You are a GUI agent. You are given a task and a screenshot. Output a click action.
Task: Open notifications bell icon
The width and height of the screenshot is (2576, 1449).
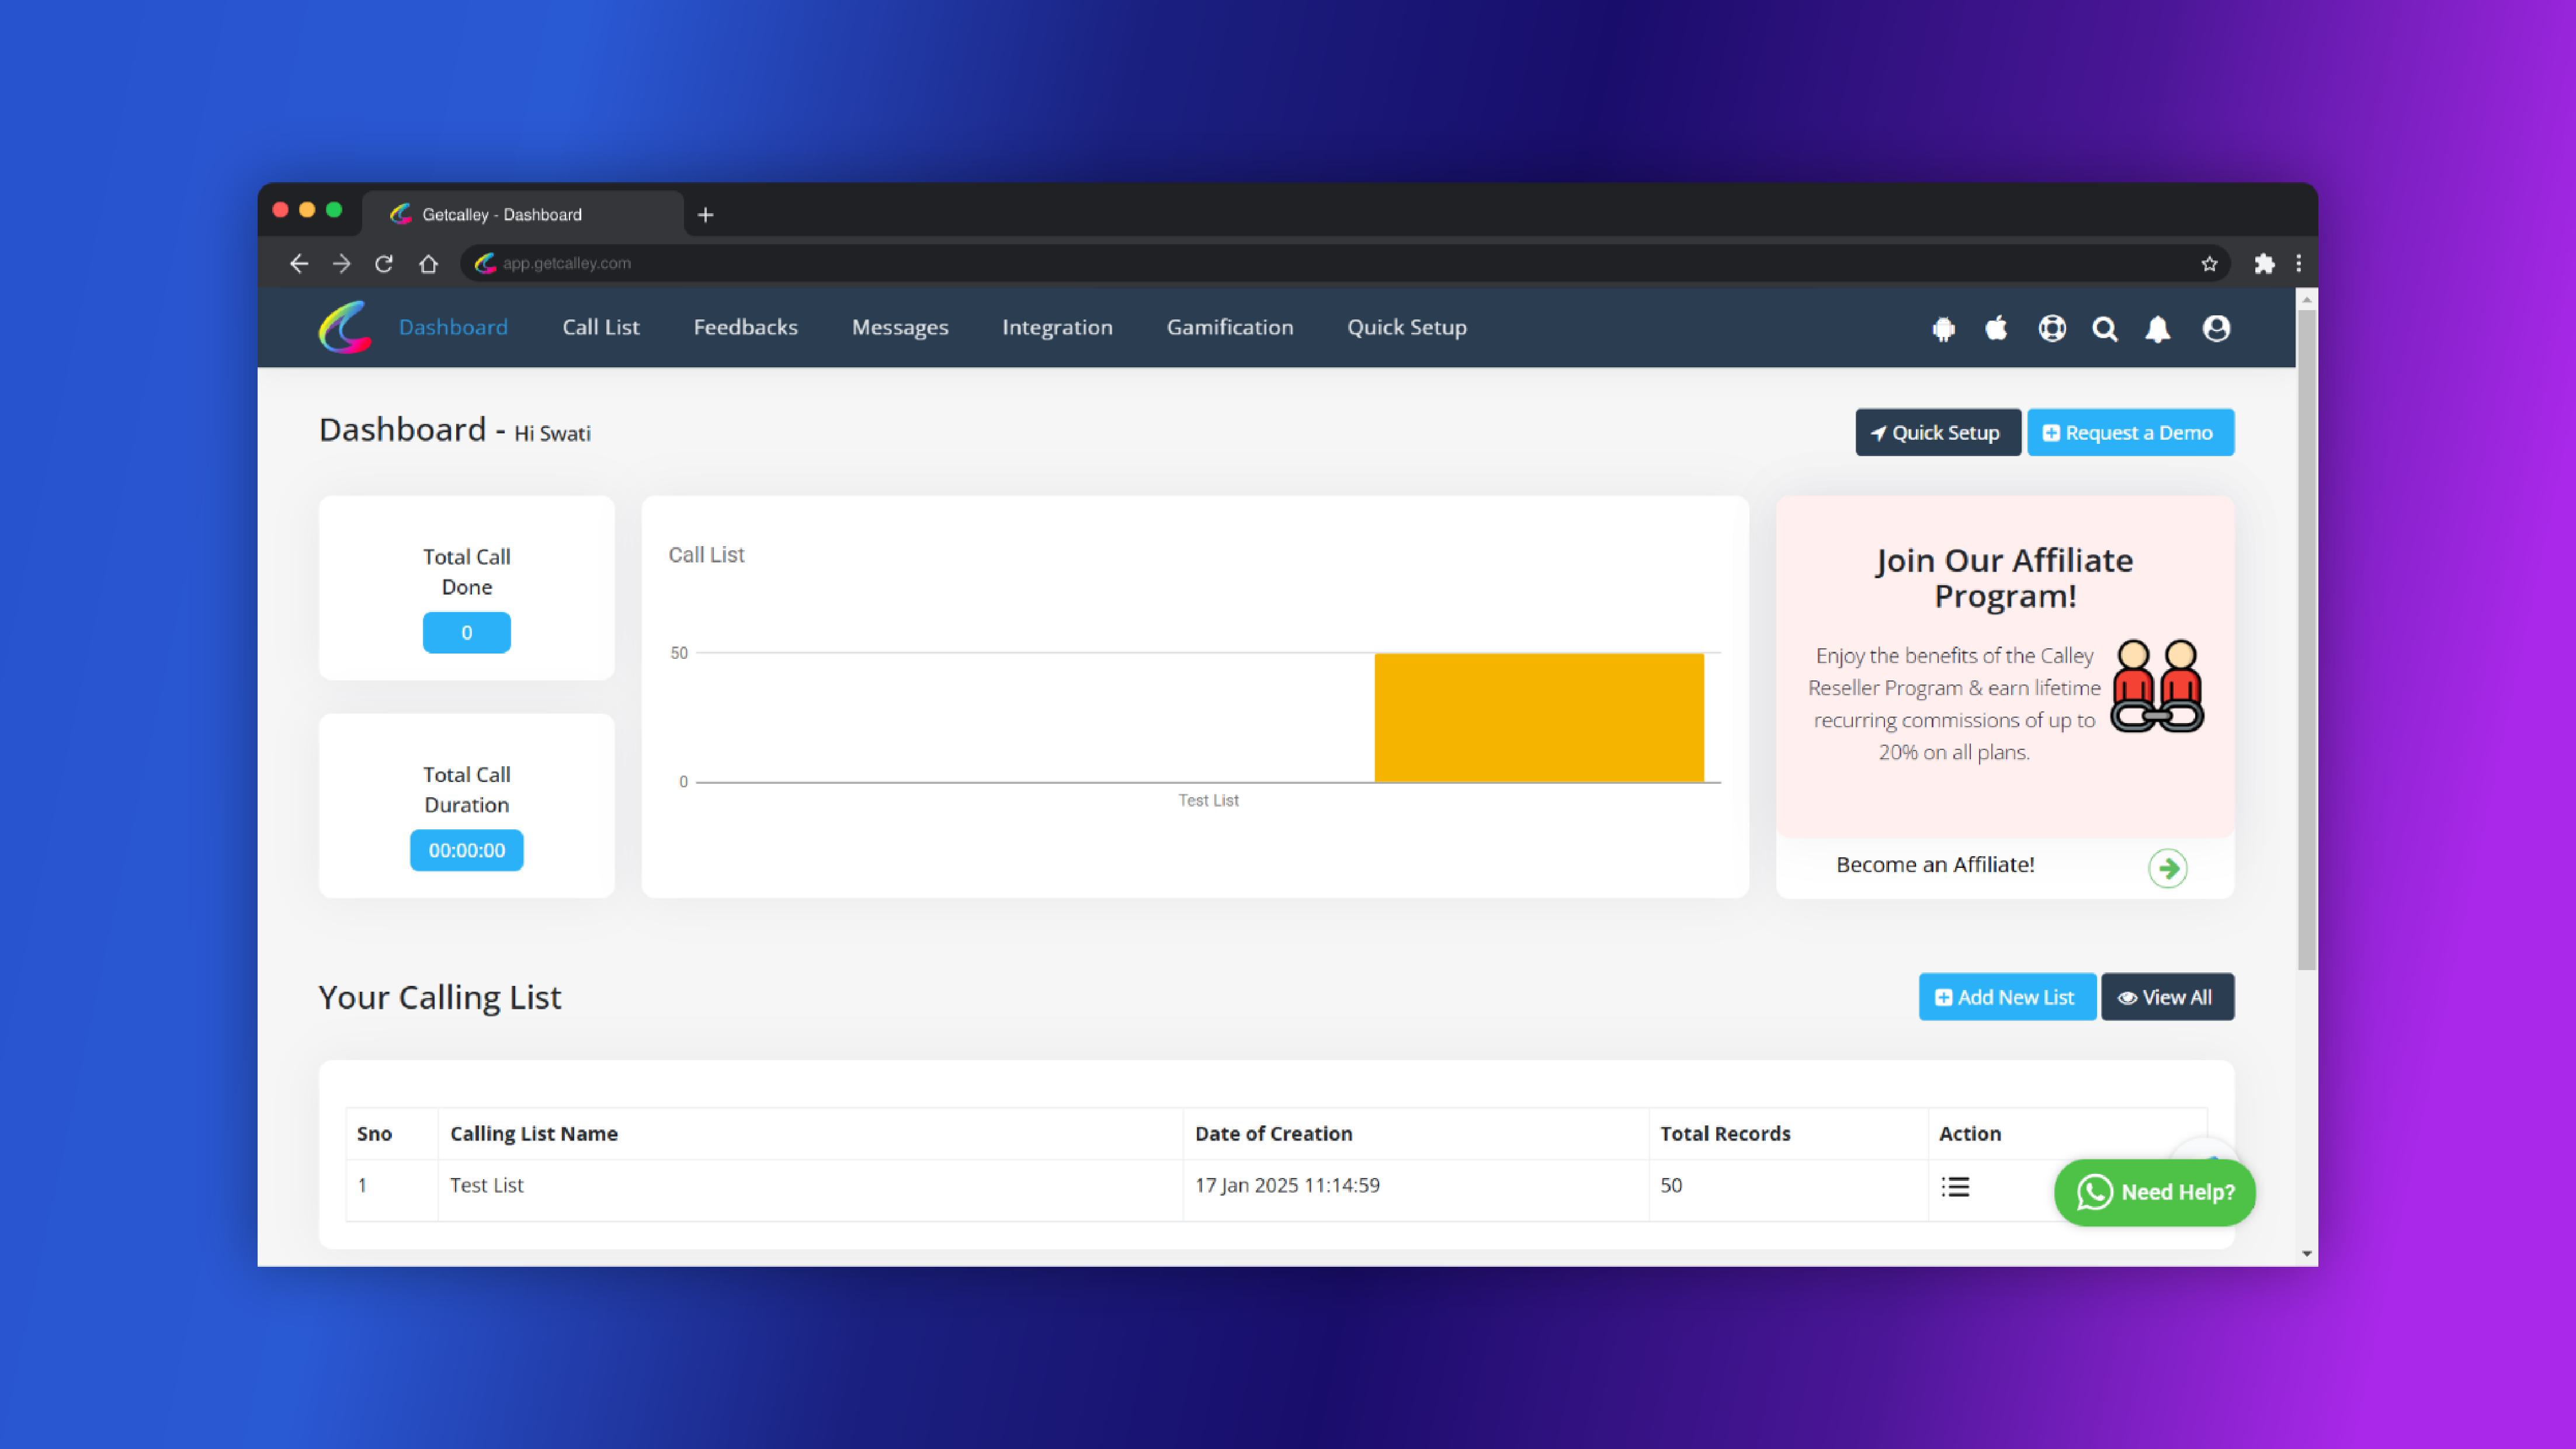2158,329
